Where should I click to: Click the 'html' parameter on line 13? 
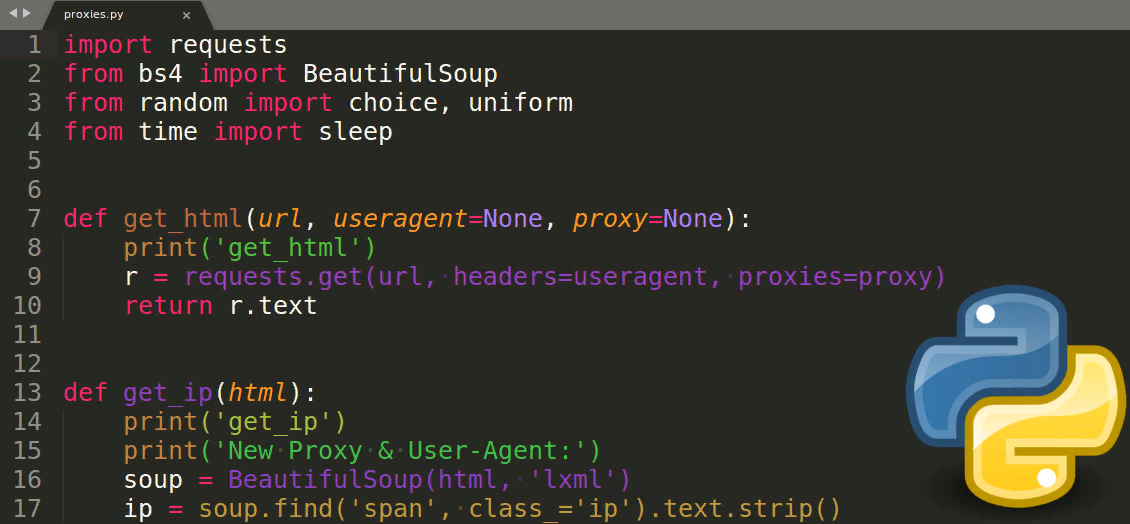258,393
